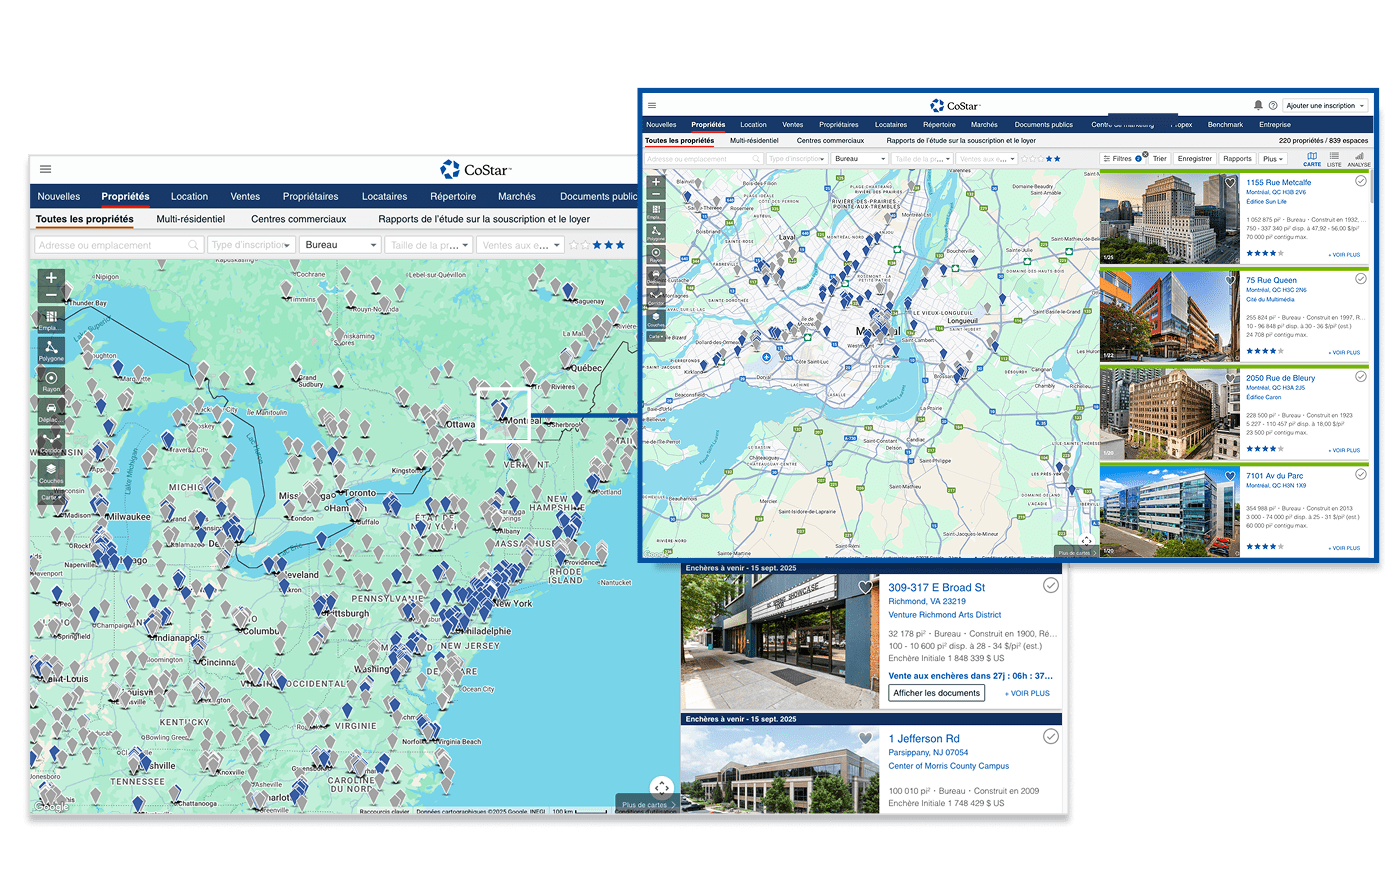Viewport: 1400px width, 894px height.
Task: Clear the Filtres badge with X icon
Action: tap(1145, 154)
